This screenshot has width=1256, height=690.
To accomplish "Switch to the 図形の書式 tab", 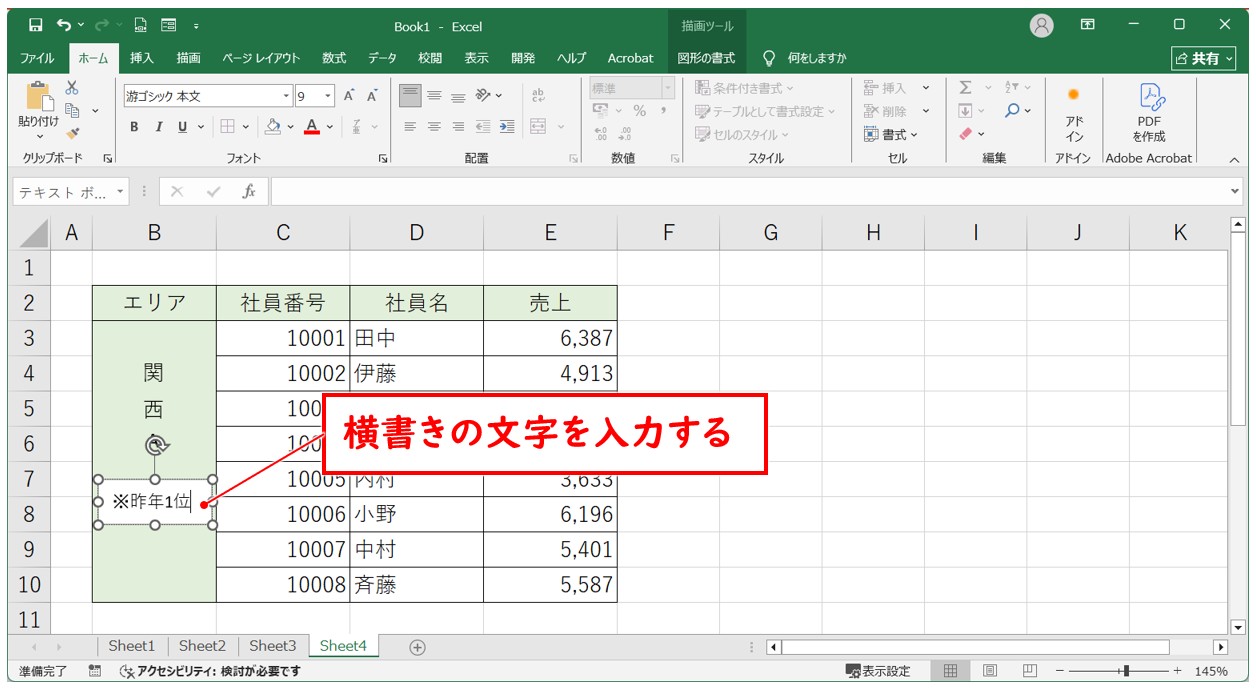I will click(x=706, y=58).
